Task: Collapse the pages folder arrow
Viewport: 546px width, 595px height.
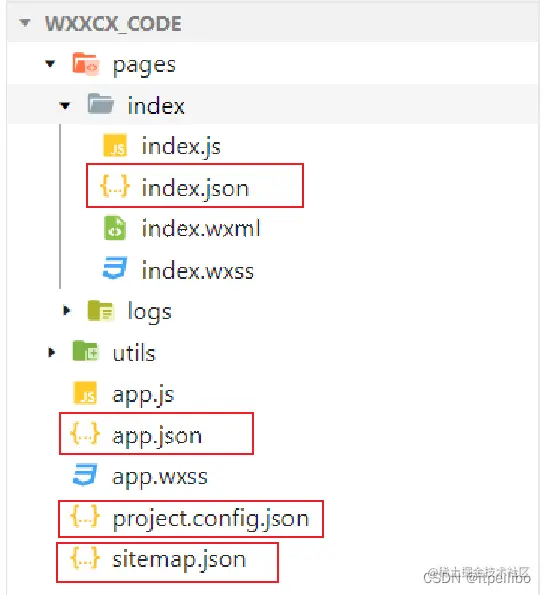Action: pyautogui.click(x=50, y=64)
